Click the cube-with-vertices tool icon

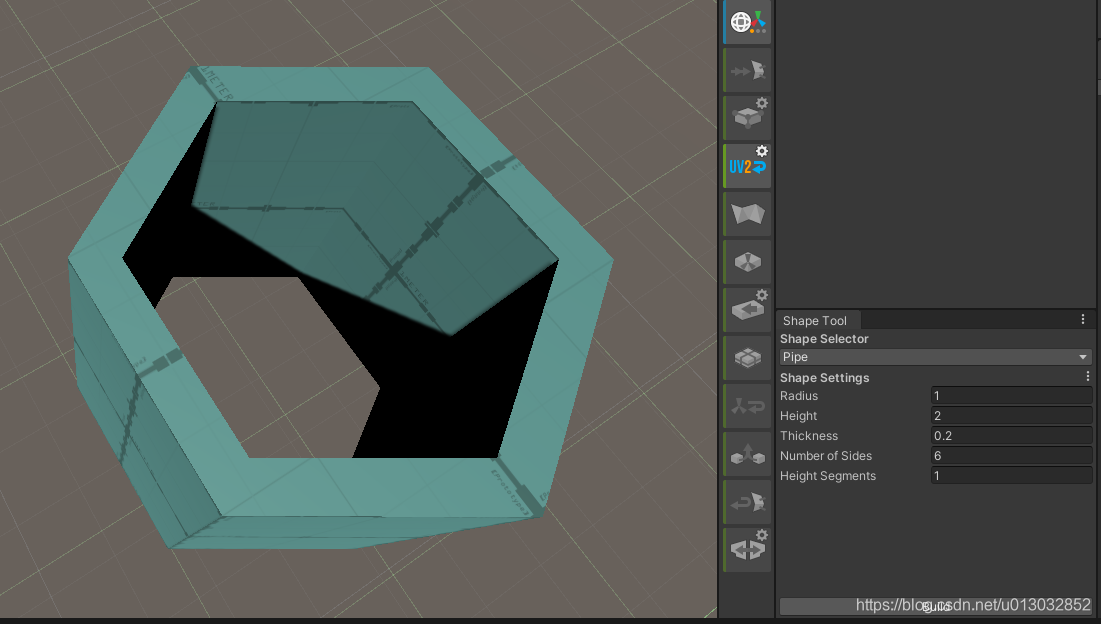click(x=746, y=119)
